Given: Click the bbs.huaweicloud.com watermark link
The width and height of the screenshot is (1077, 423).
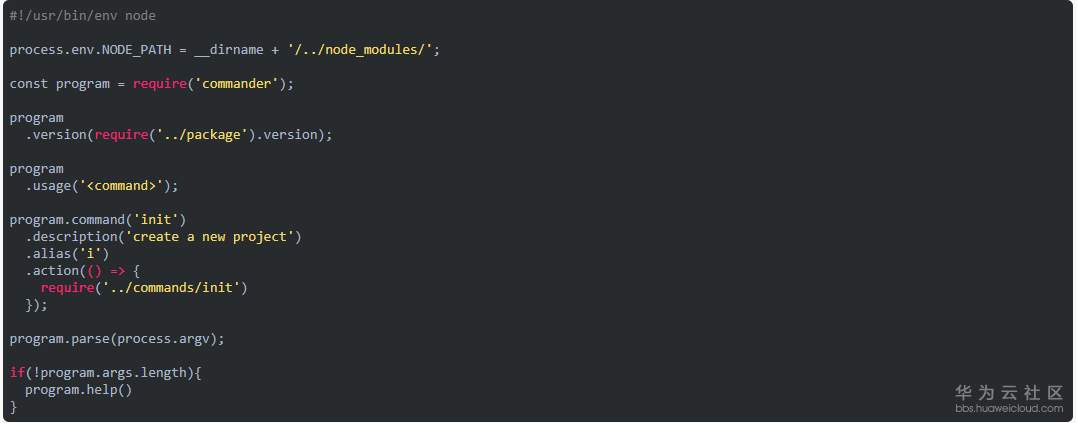Looking at the screenshot, I should 1008,408.
